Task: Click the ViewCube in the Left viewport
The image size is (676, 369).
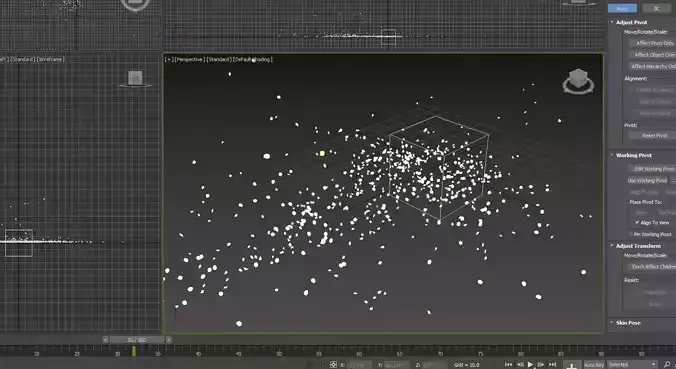Action: (135, 79)
